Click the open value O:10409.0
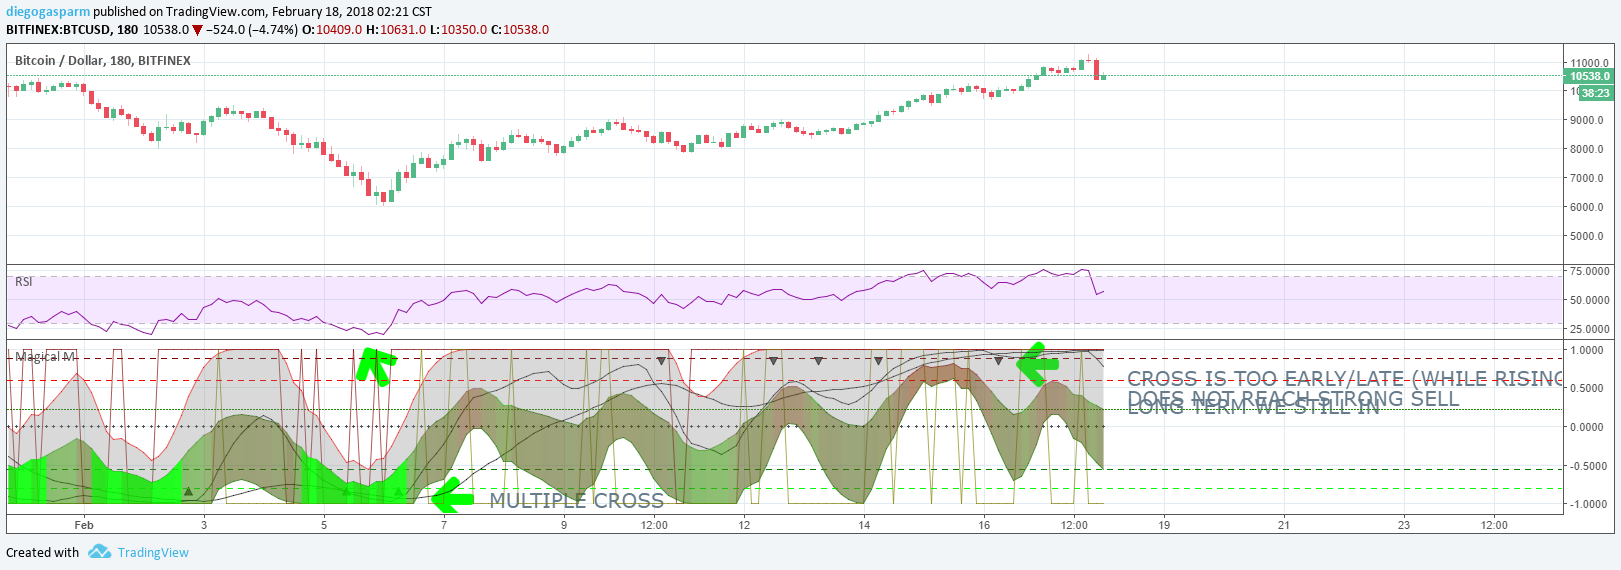 pyautogui.click(x=332, y=30)
